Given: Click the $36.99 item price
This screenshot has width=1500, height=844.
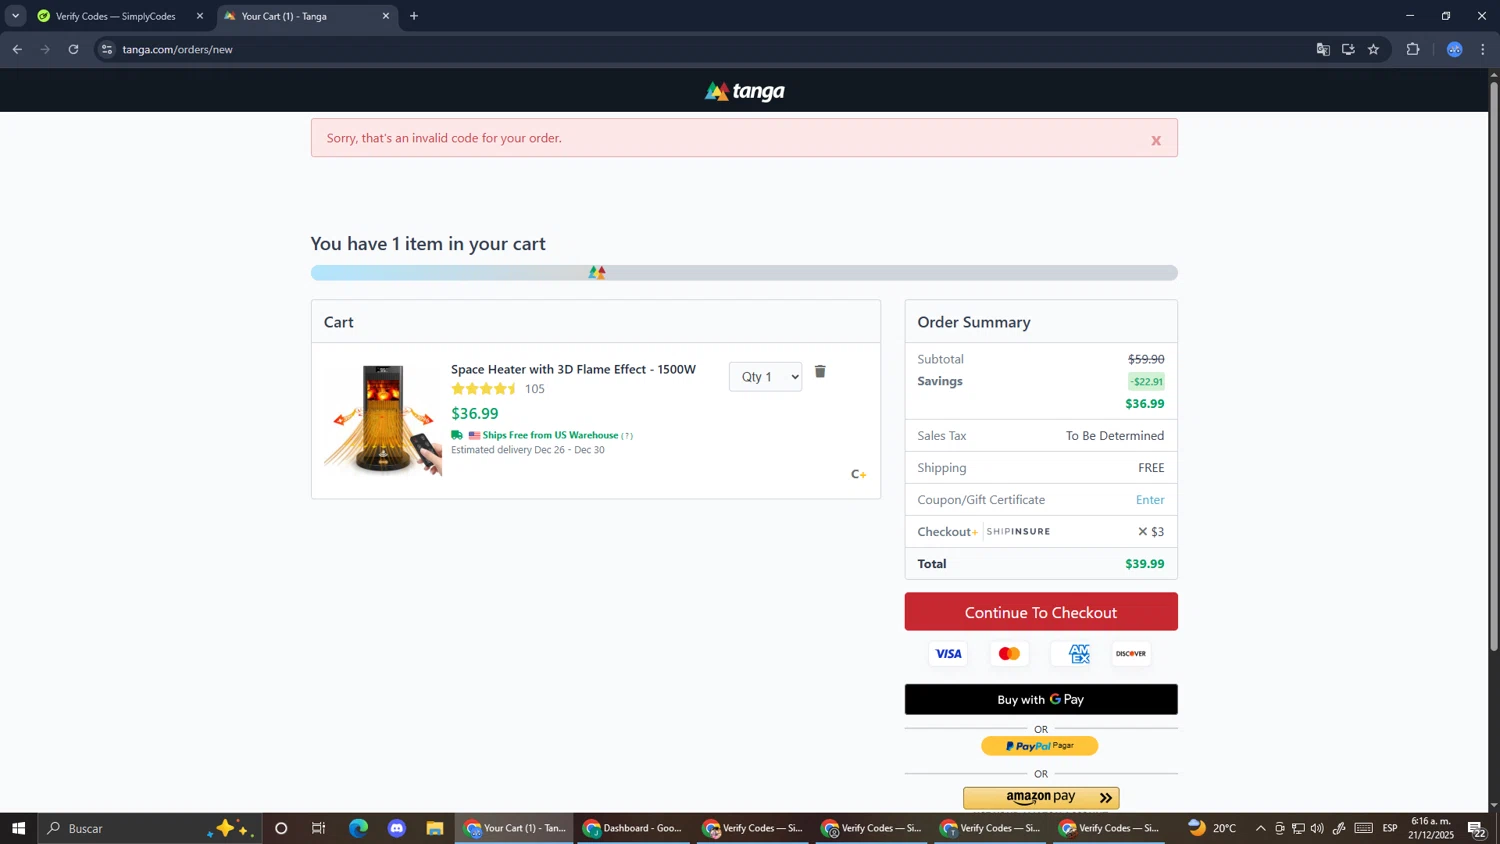Looking at the screenshot, I should coord(475,414).
